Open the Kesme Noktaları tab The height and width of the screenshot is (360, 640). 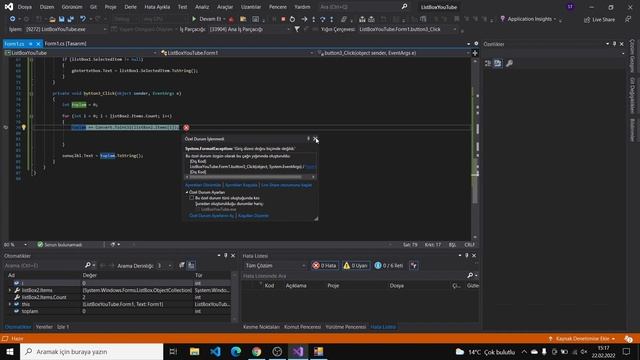261,327
